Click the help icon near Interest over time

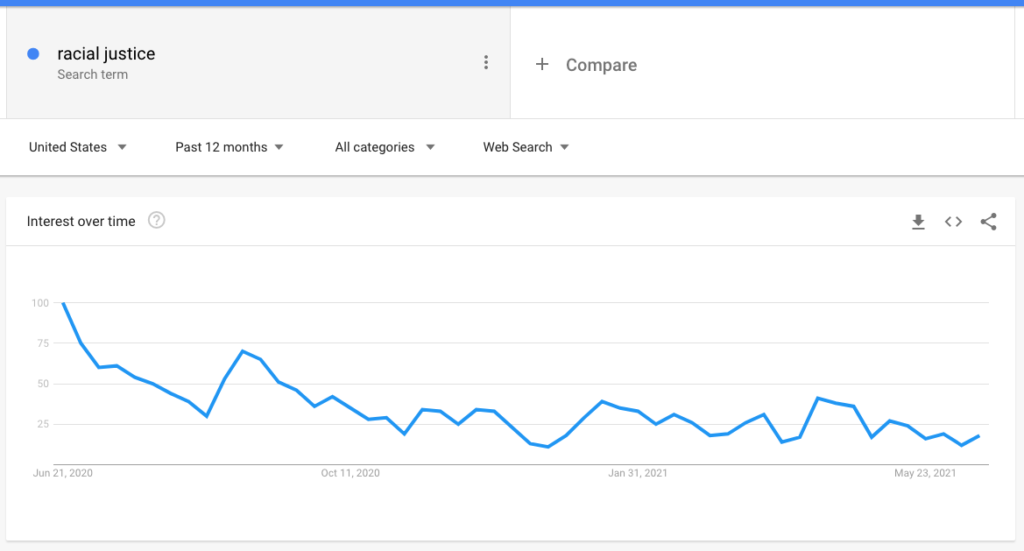coord(156,221)
